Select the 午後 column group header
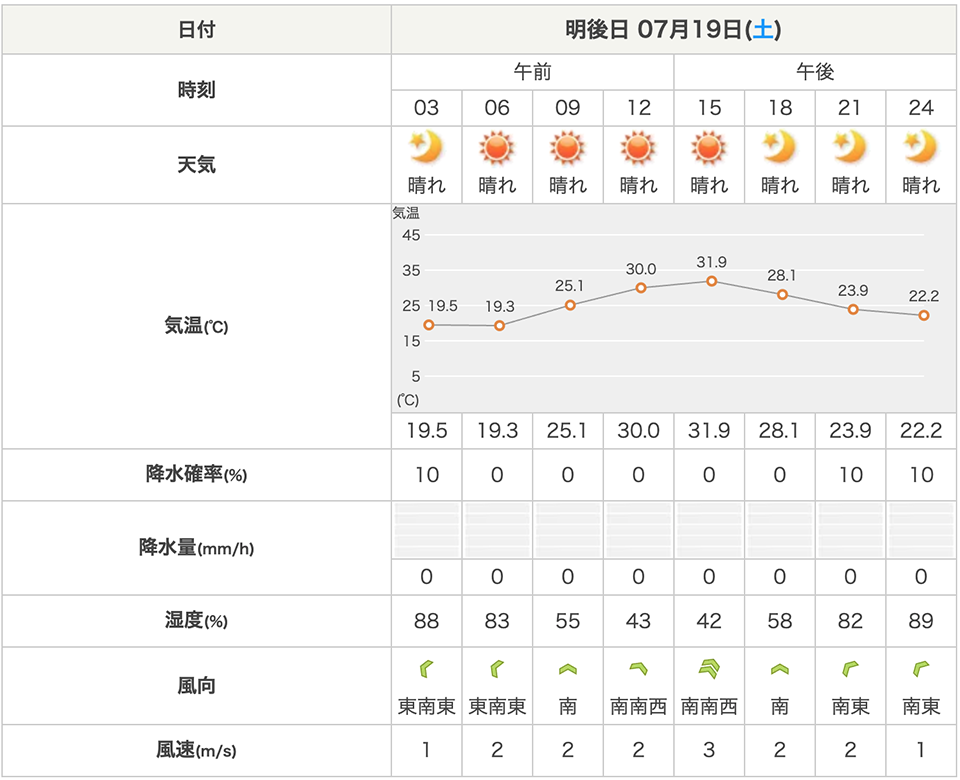The image size is (960, 780). tap(815, 72)
